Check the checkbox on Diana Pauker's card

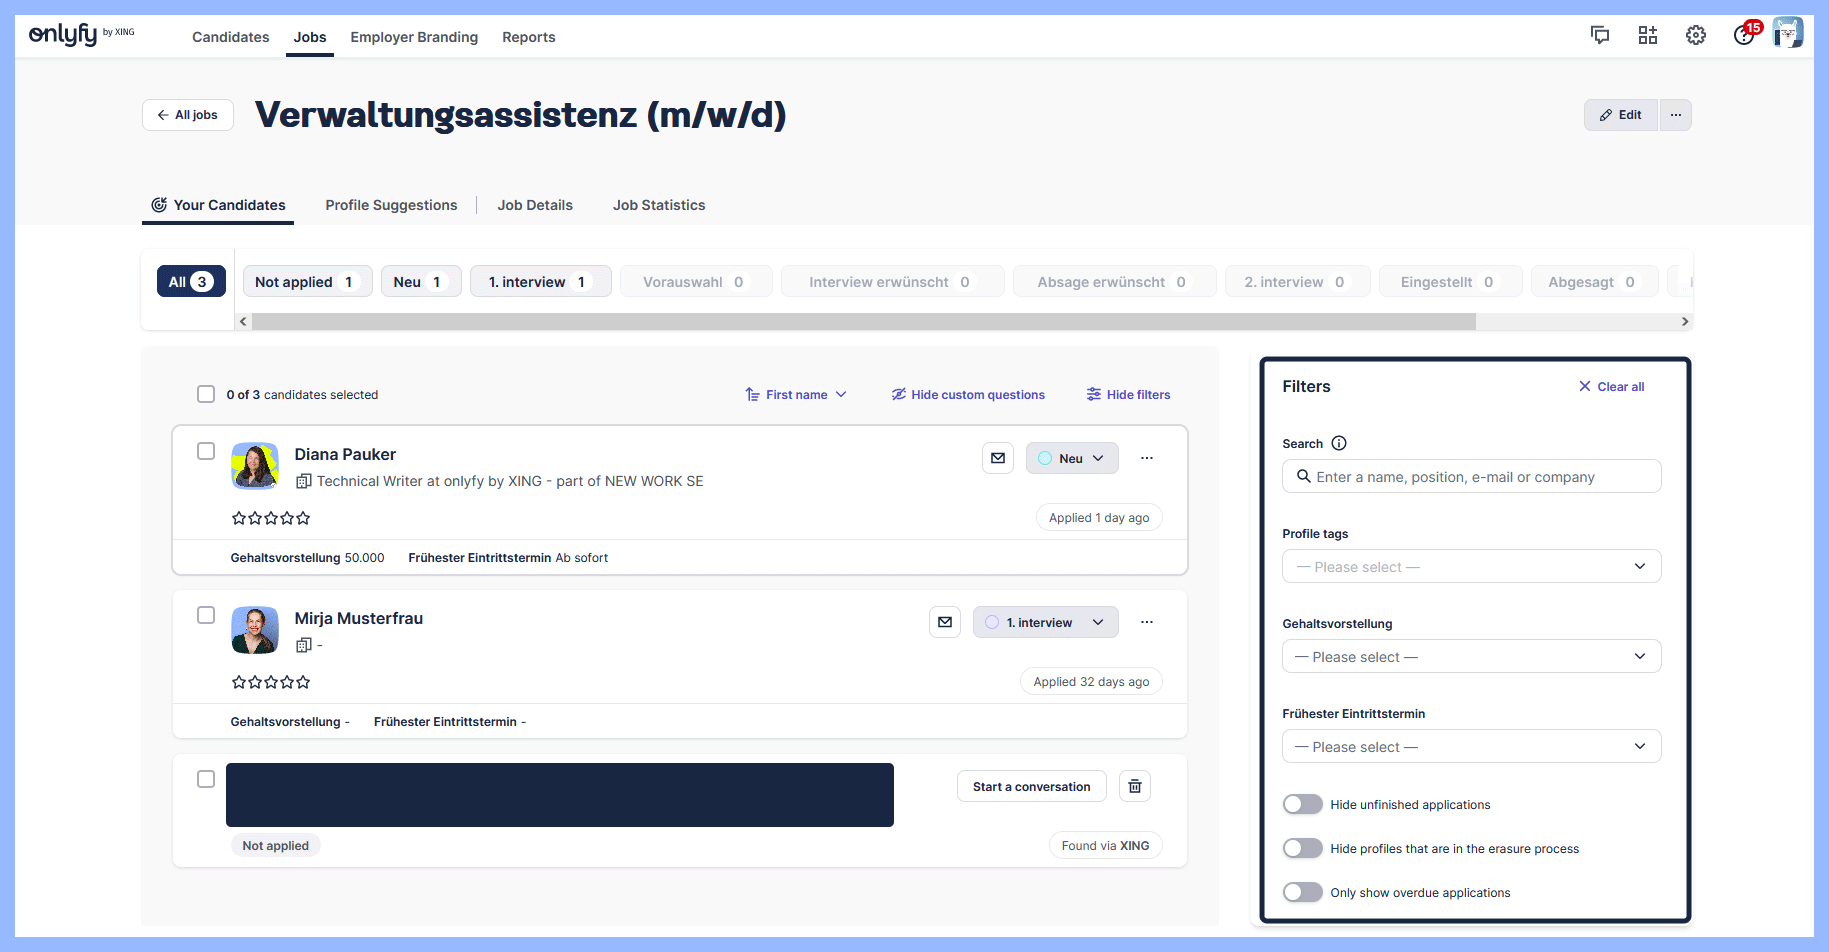[x=206, y=450]
